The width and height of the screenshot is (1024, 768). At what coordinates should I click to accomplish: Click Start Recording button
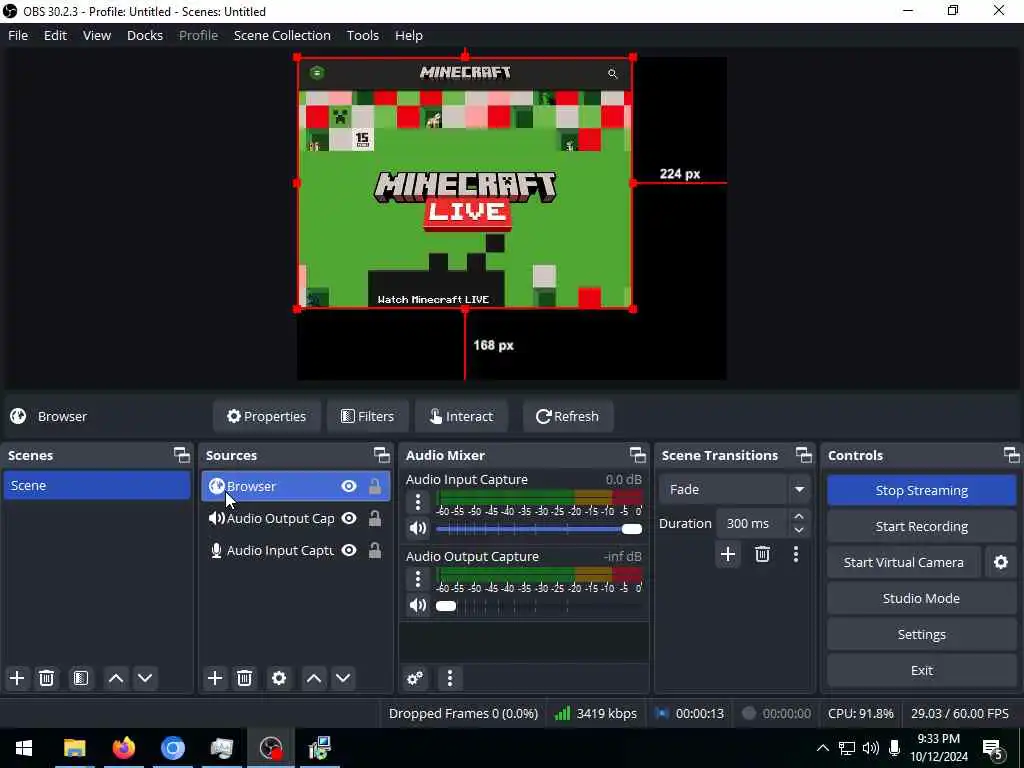(x=921, y=526)
